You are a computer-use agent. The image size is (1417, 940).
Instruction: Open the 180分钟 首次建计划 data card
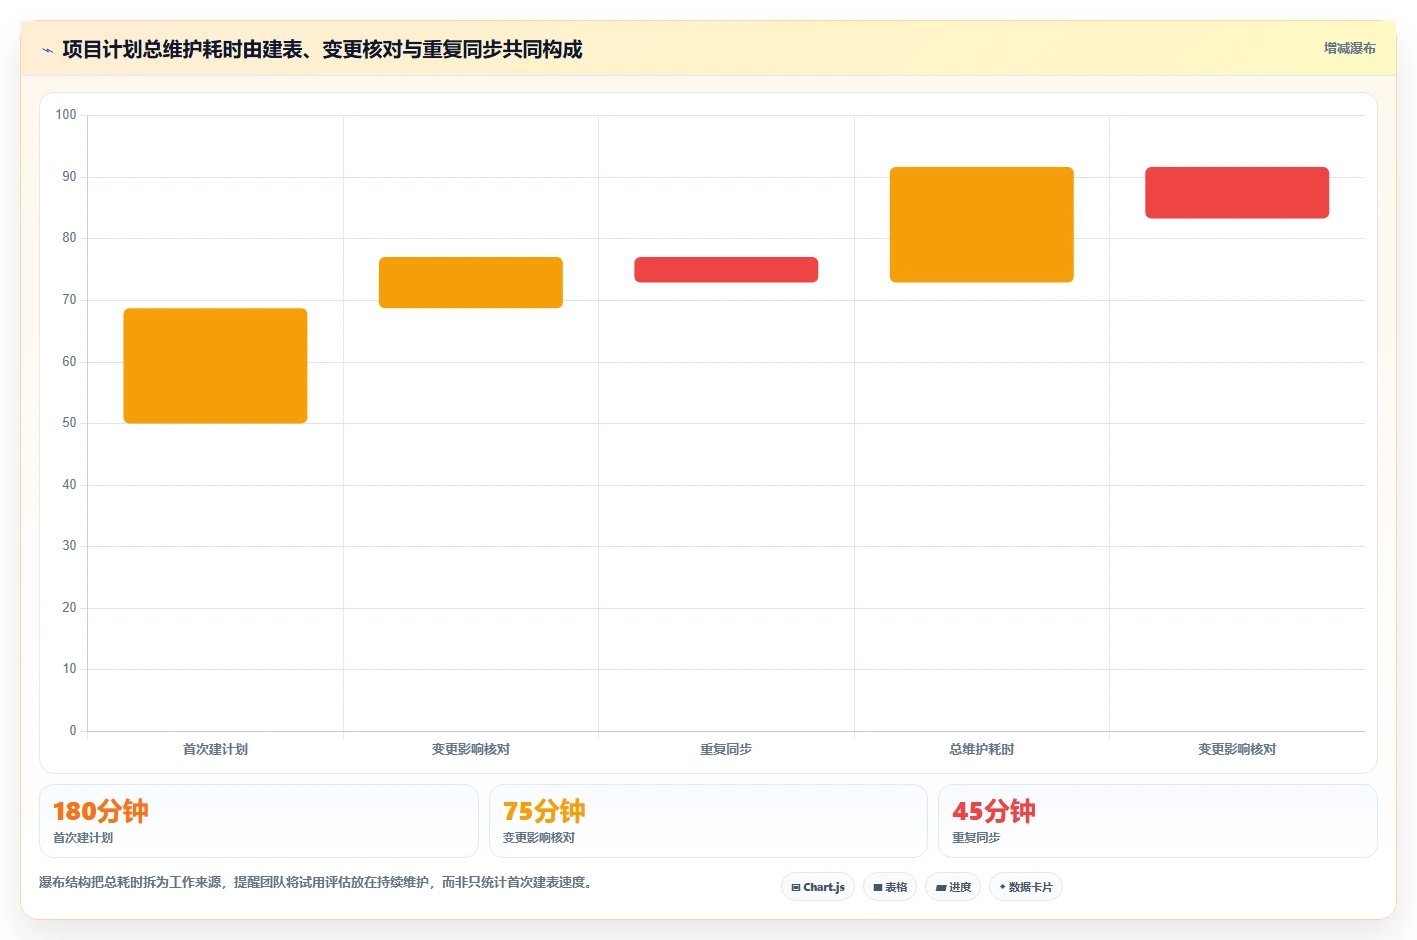tap(259, 821)
